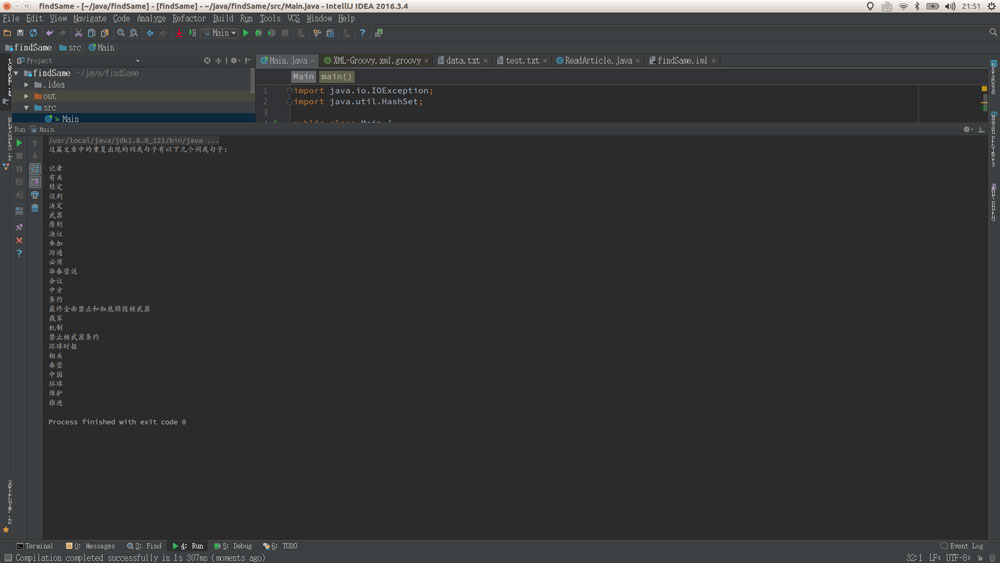Click the Cut scissors icon
The width and height of the screenshot is (1000, 563).
click(78, 33)
